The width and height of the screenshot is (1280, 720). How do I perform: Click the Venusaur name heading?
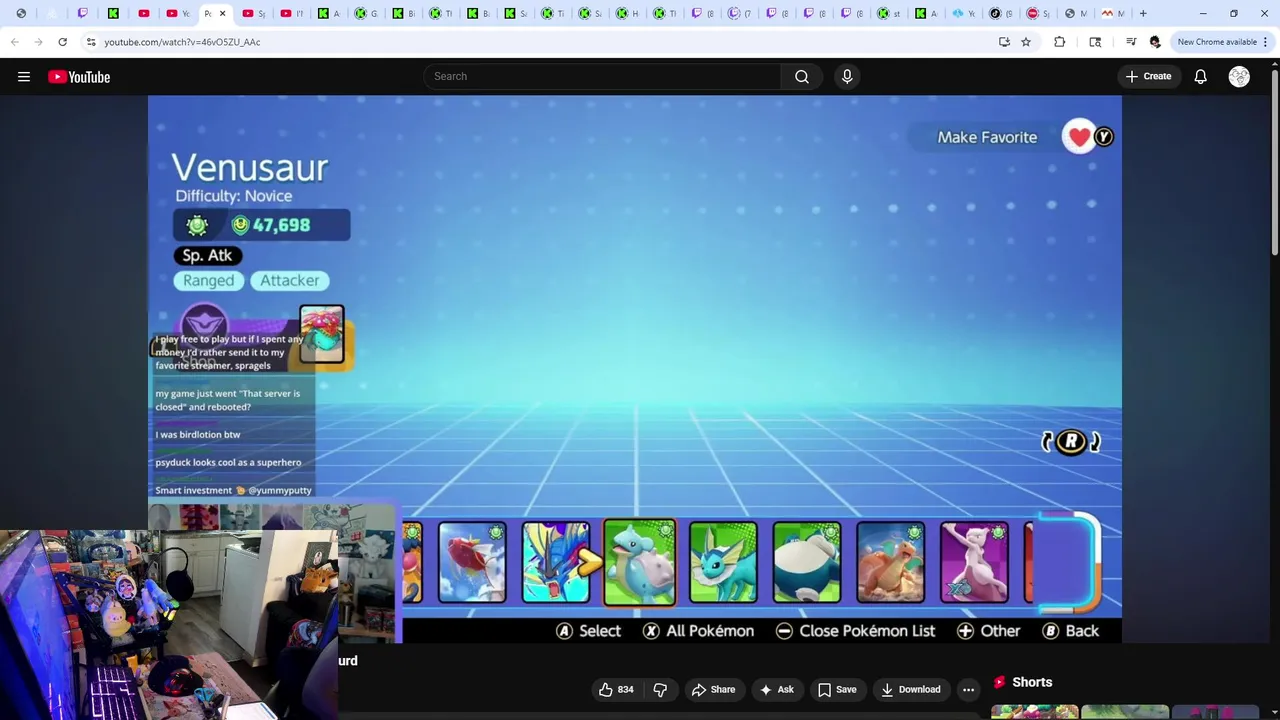coord(250,168)
